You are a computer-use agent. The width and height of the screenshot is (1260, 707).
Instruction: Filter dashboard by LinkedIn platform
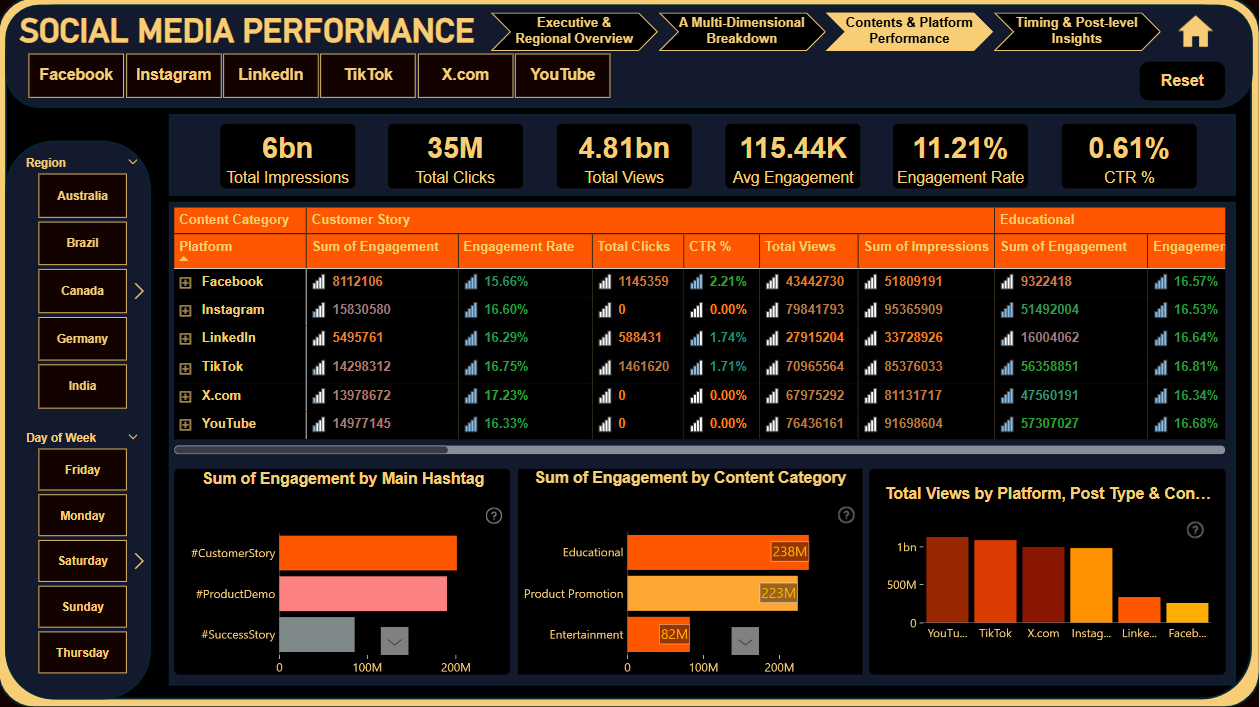click(270, 75)
